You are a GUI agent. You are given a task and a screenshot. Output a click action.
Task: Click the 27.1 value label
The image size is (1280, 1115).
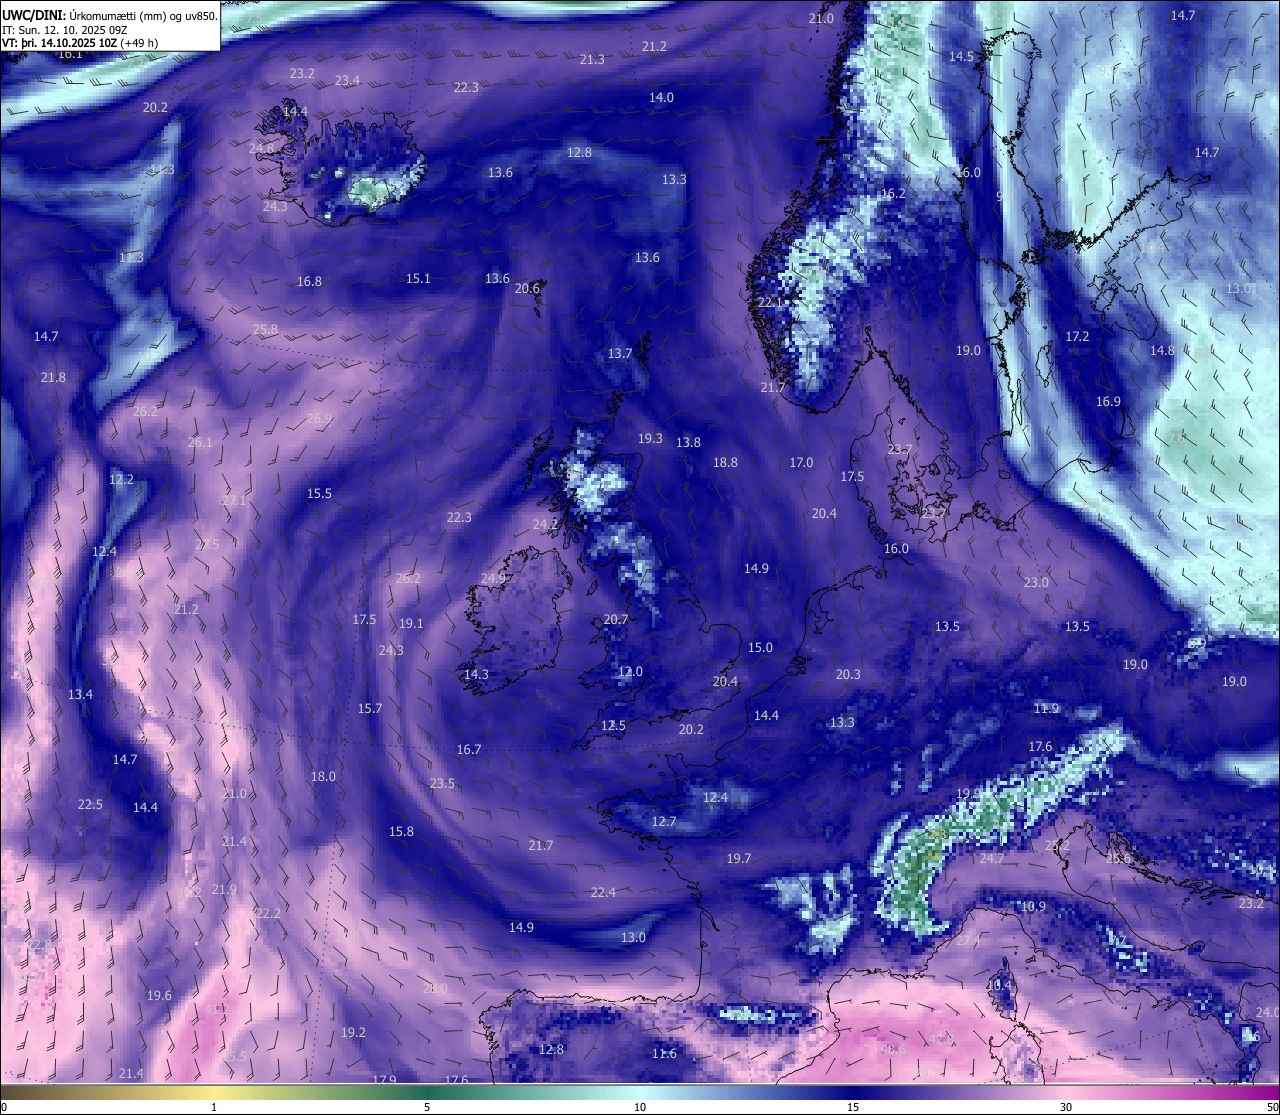tap(234, 501)
